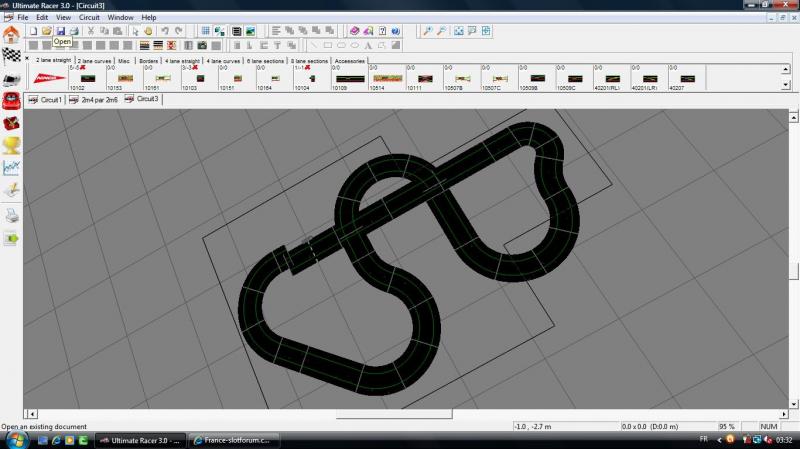This screenshot has width=800, height=449.
Task: Switch to the 2 lane curves tab
Action: [x=95, y=61]
